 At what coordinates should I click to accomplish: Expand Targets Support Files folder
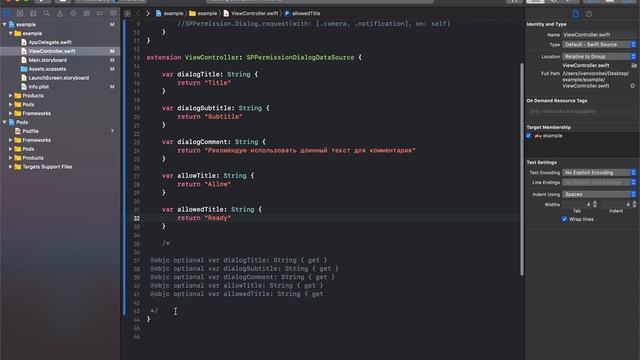click(11, 167)
